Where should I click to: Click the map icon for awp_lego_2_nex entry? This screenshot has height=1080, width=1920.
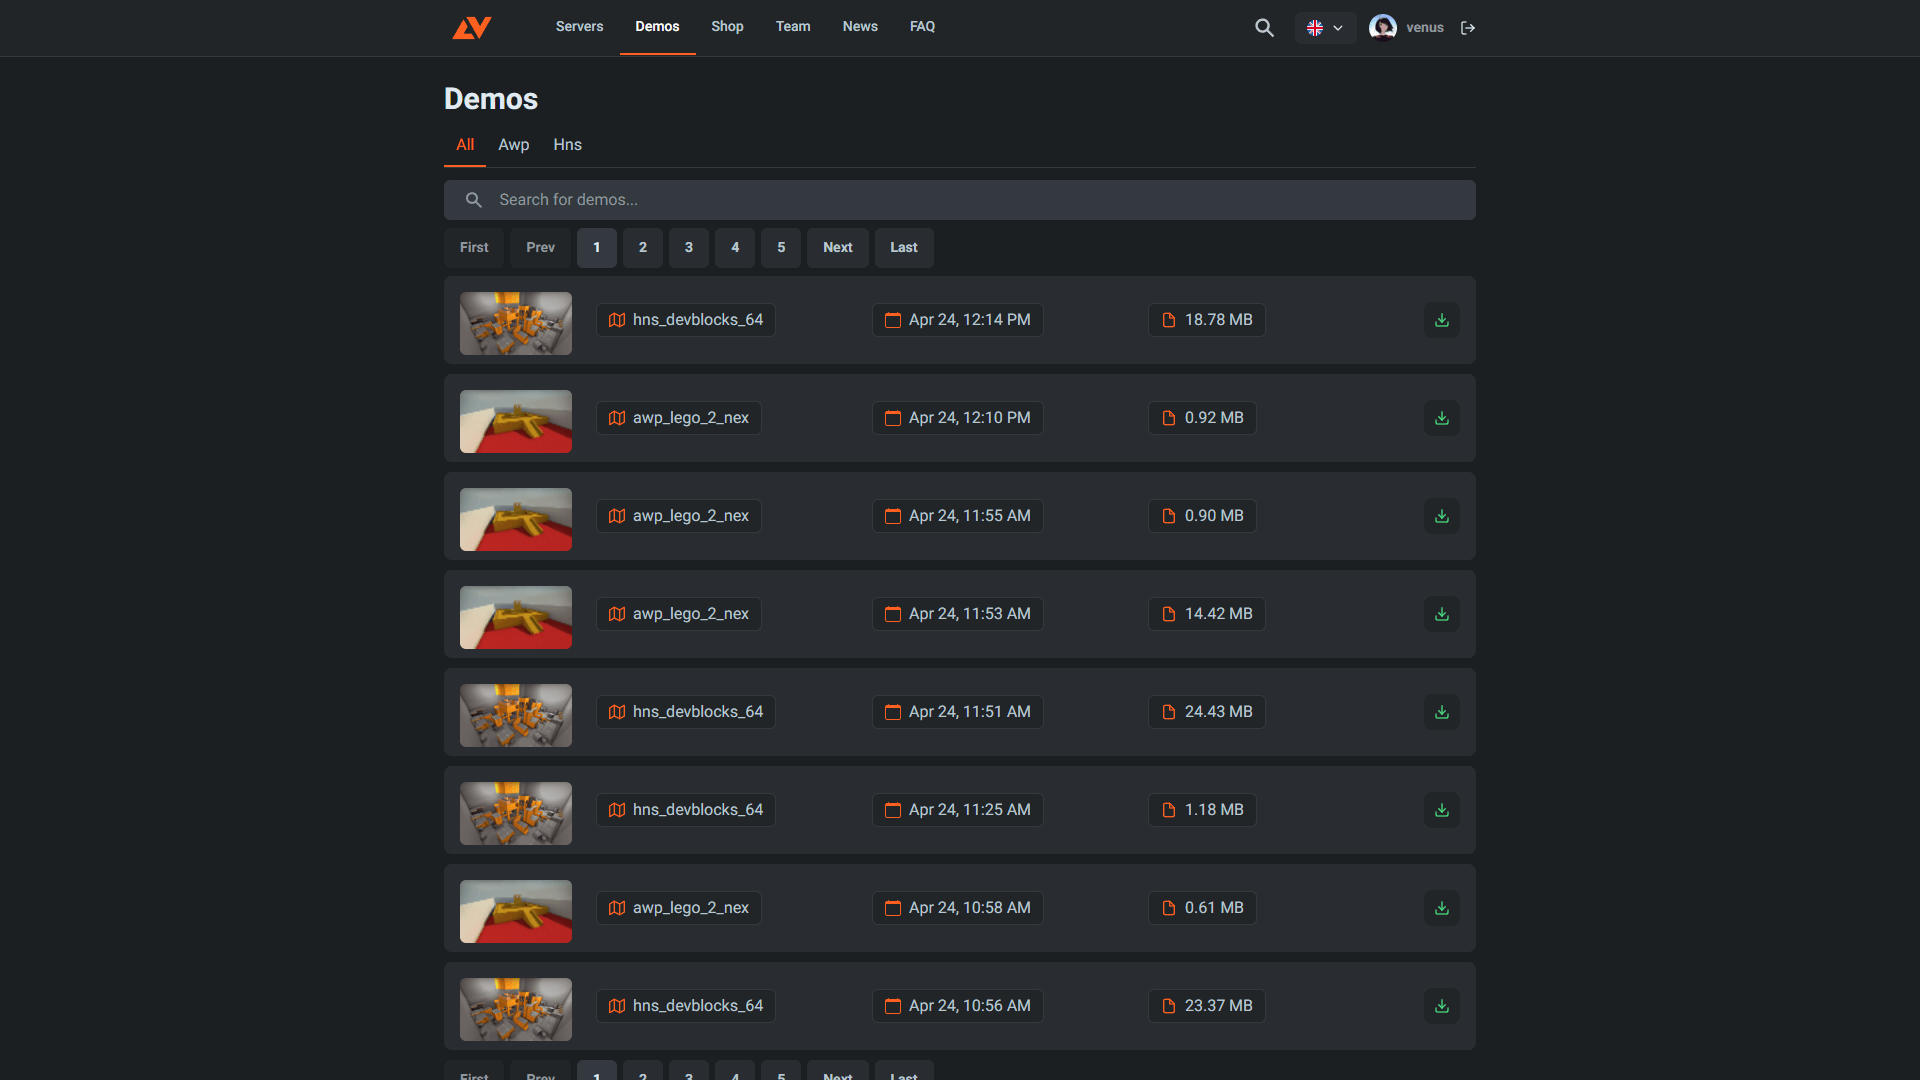point(616,417)
